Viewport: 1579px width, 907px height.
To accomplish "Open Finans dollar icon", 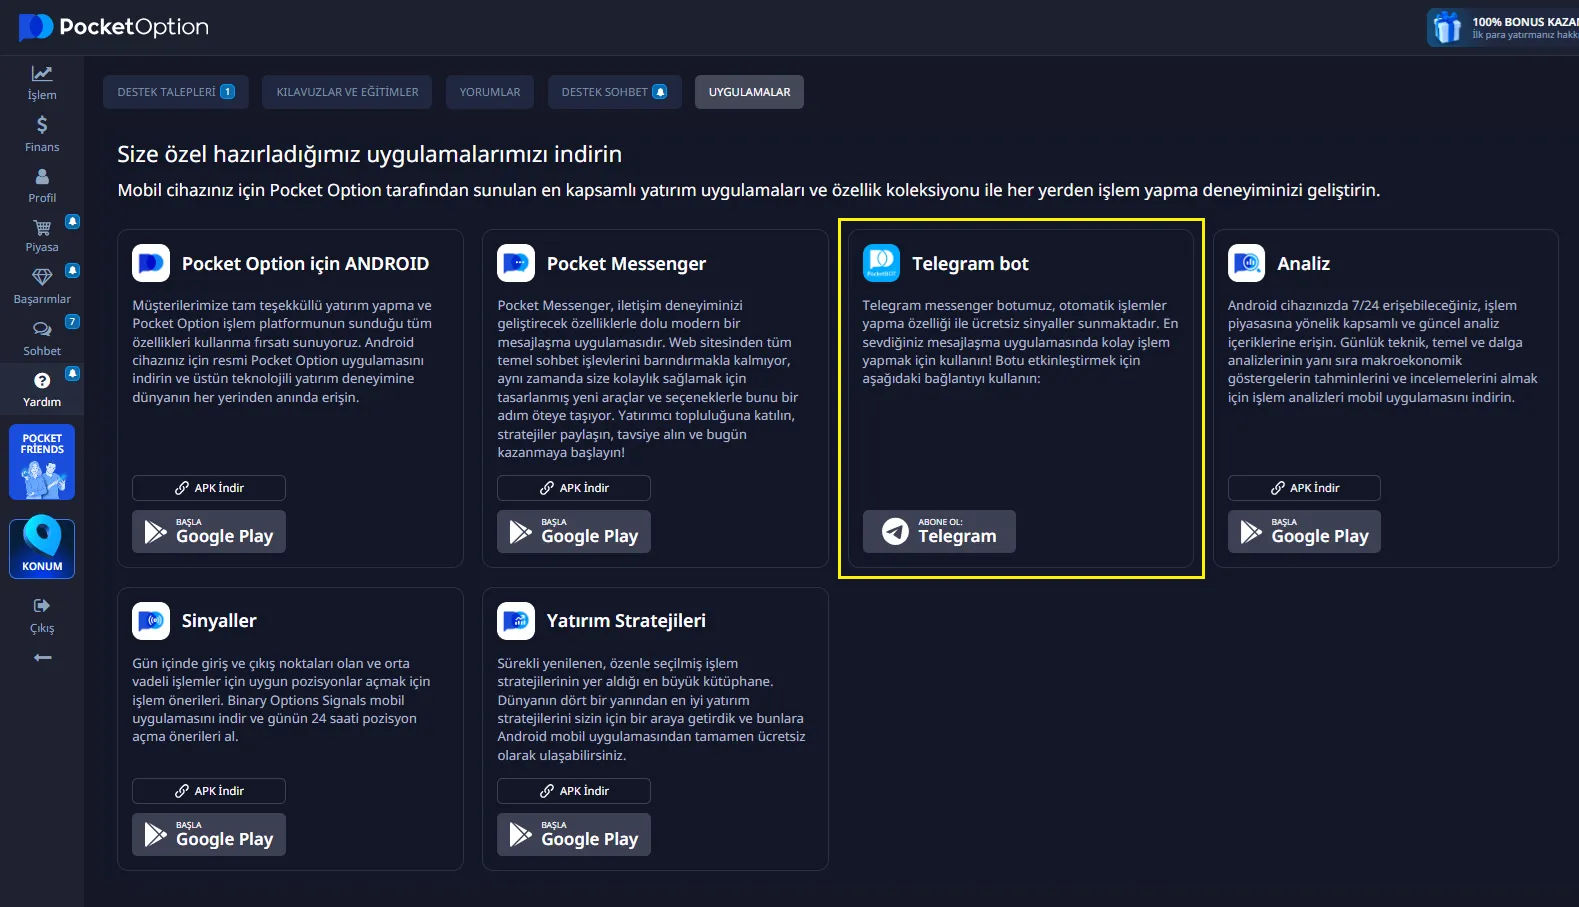I will [42, 125].
